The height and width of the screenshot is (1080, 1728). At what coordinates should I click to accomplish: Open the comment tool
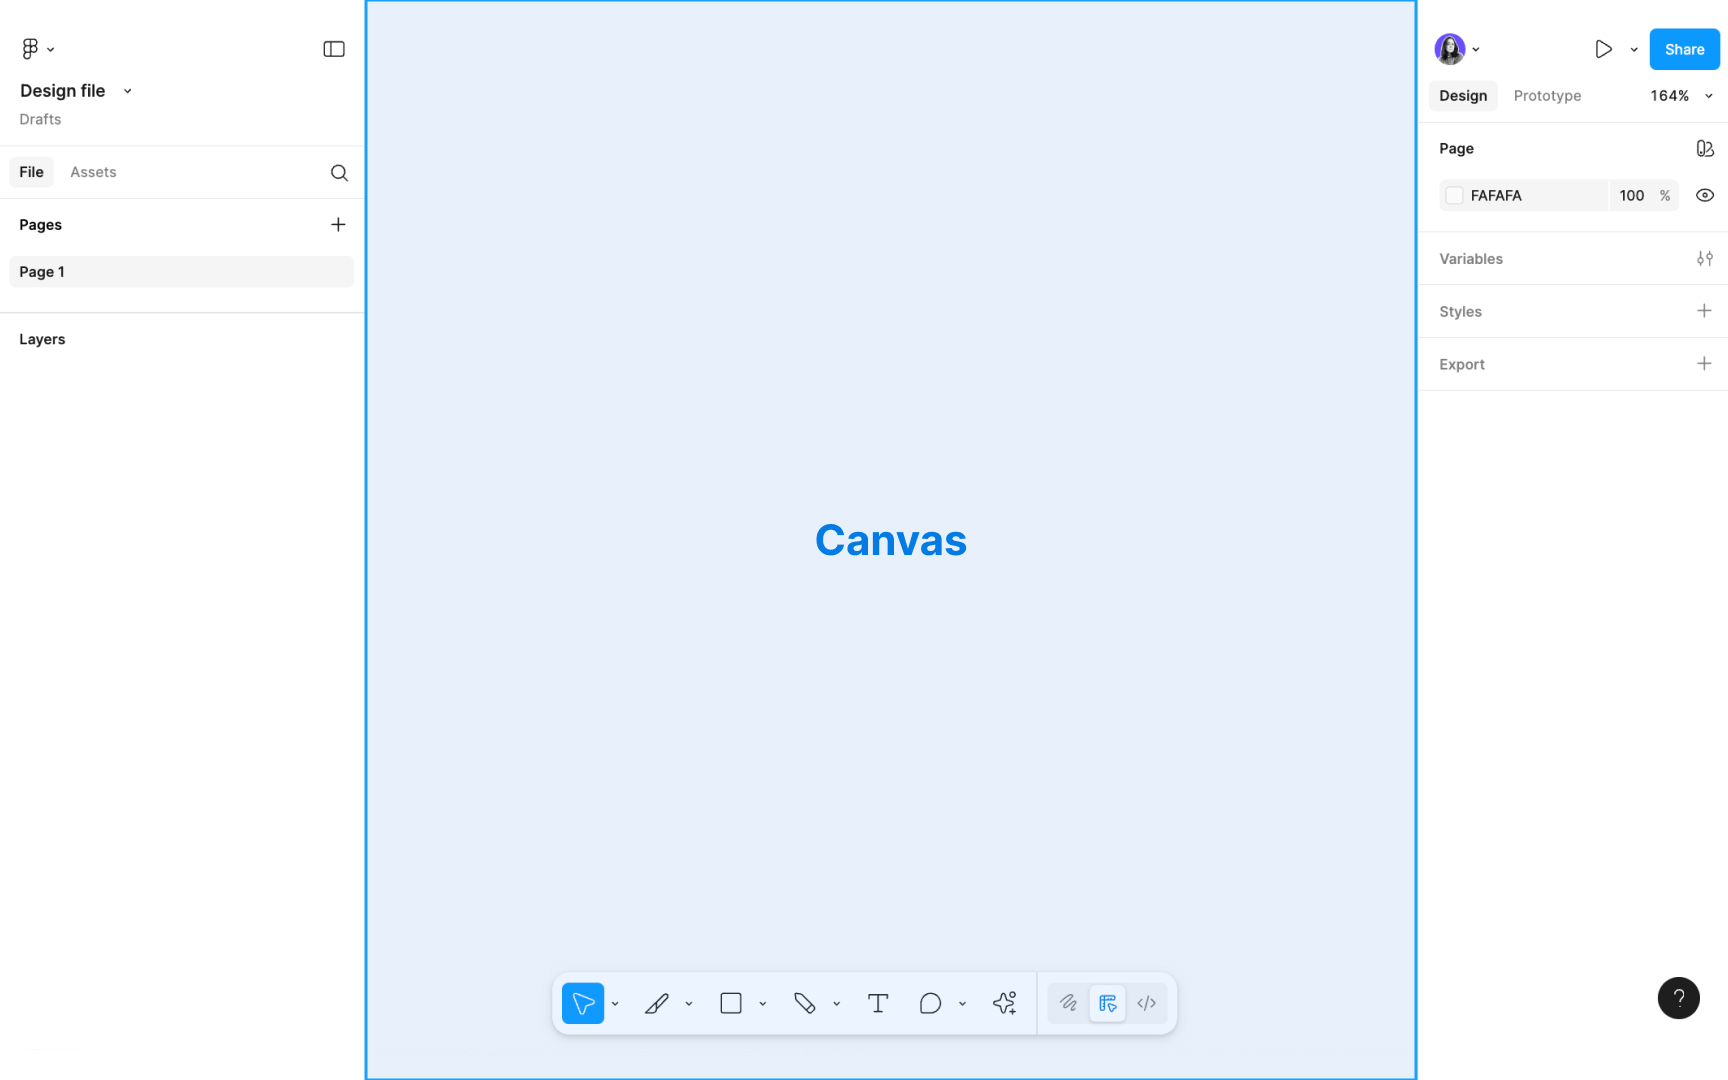click(x=929, y=1003)
